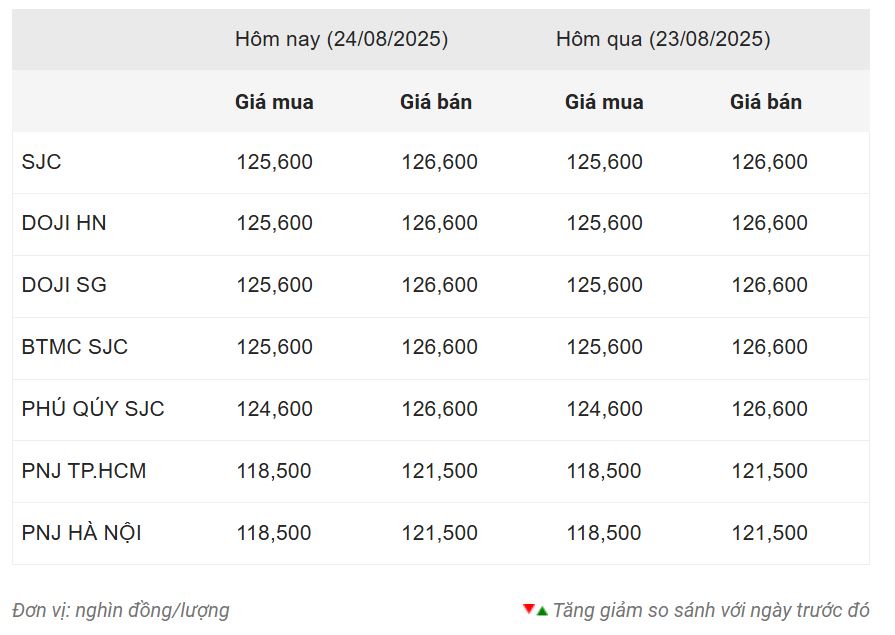Click the PNJ TP.HCM row label
895x635 pixels.
pyautogui.click(x=84, y=471)
